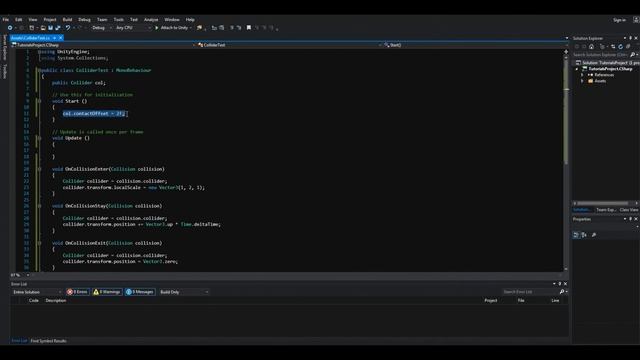
Task: Open the Tools menu
Action: (118, 20)
